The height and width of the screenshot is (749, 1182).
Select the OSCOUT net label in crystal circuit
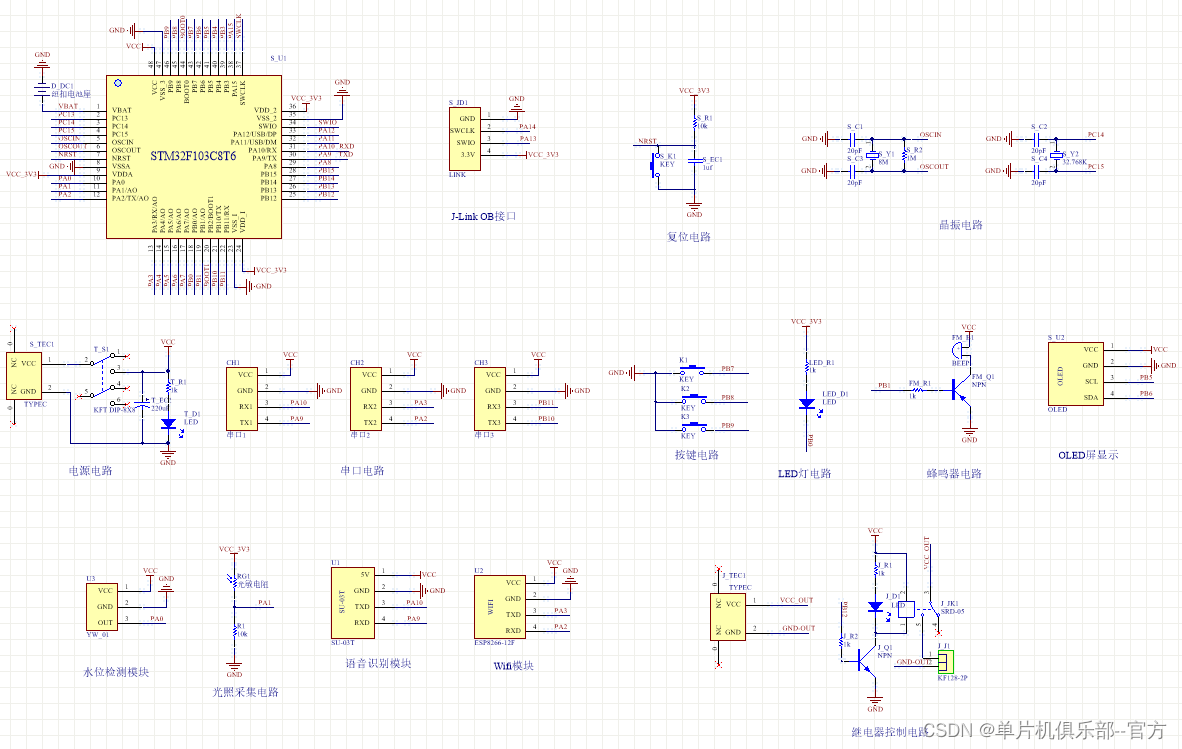coord(934,167)
